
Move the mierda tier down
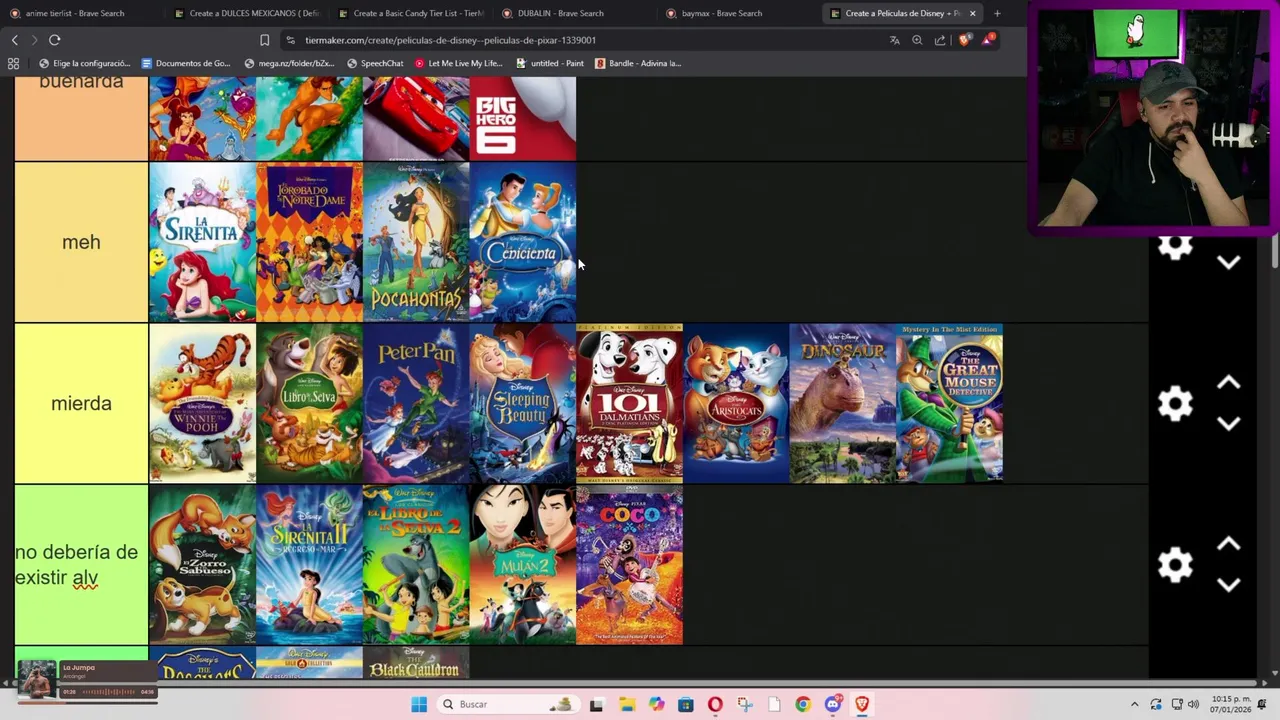(x=1229, y=423)
